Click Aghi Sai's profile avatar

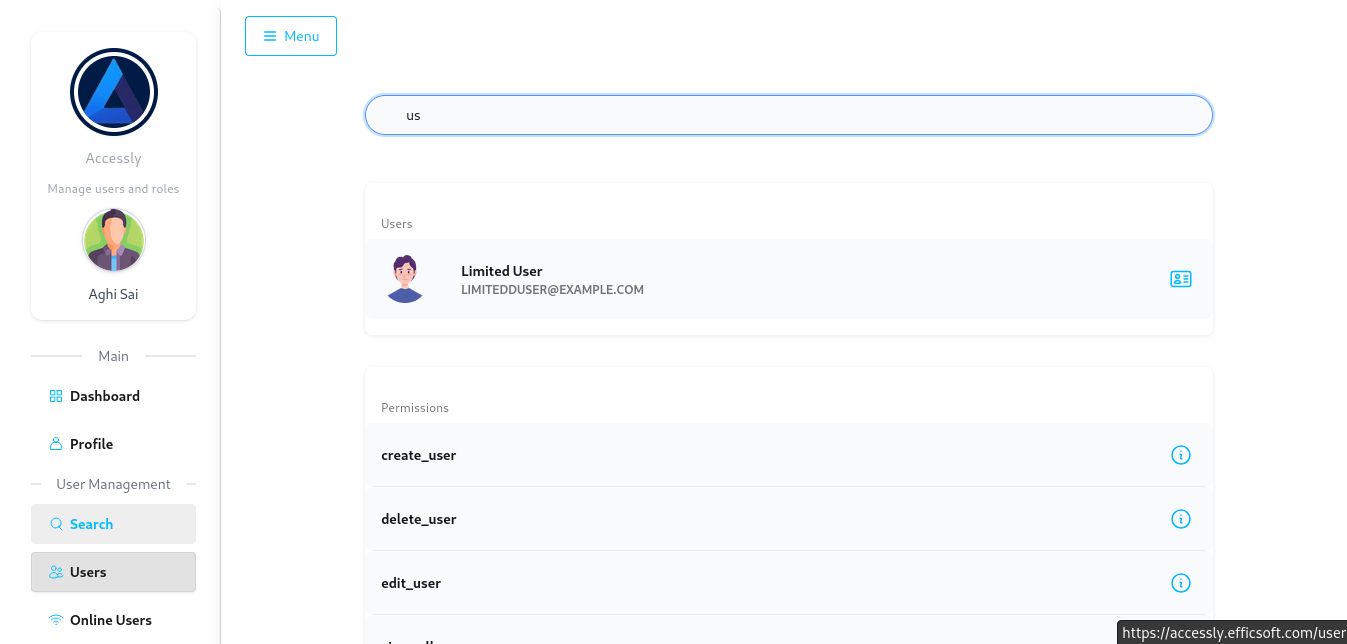click(x=114, y=241)
